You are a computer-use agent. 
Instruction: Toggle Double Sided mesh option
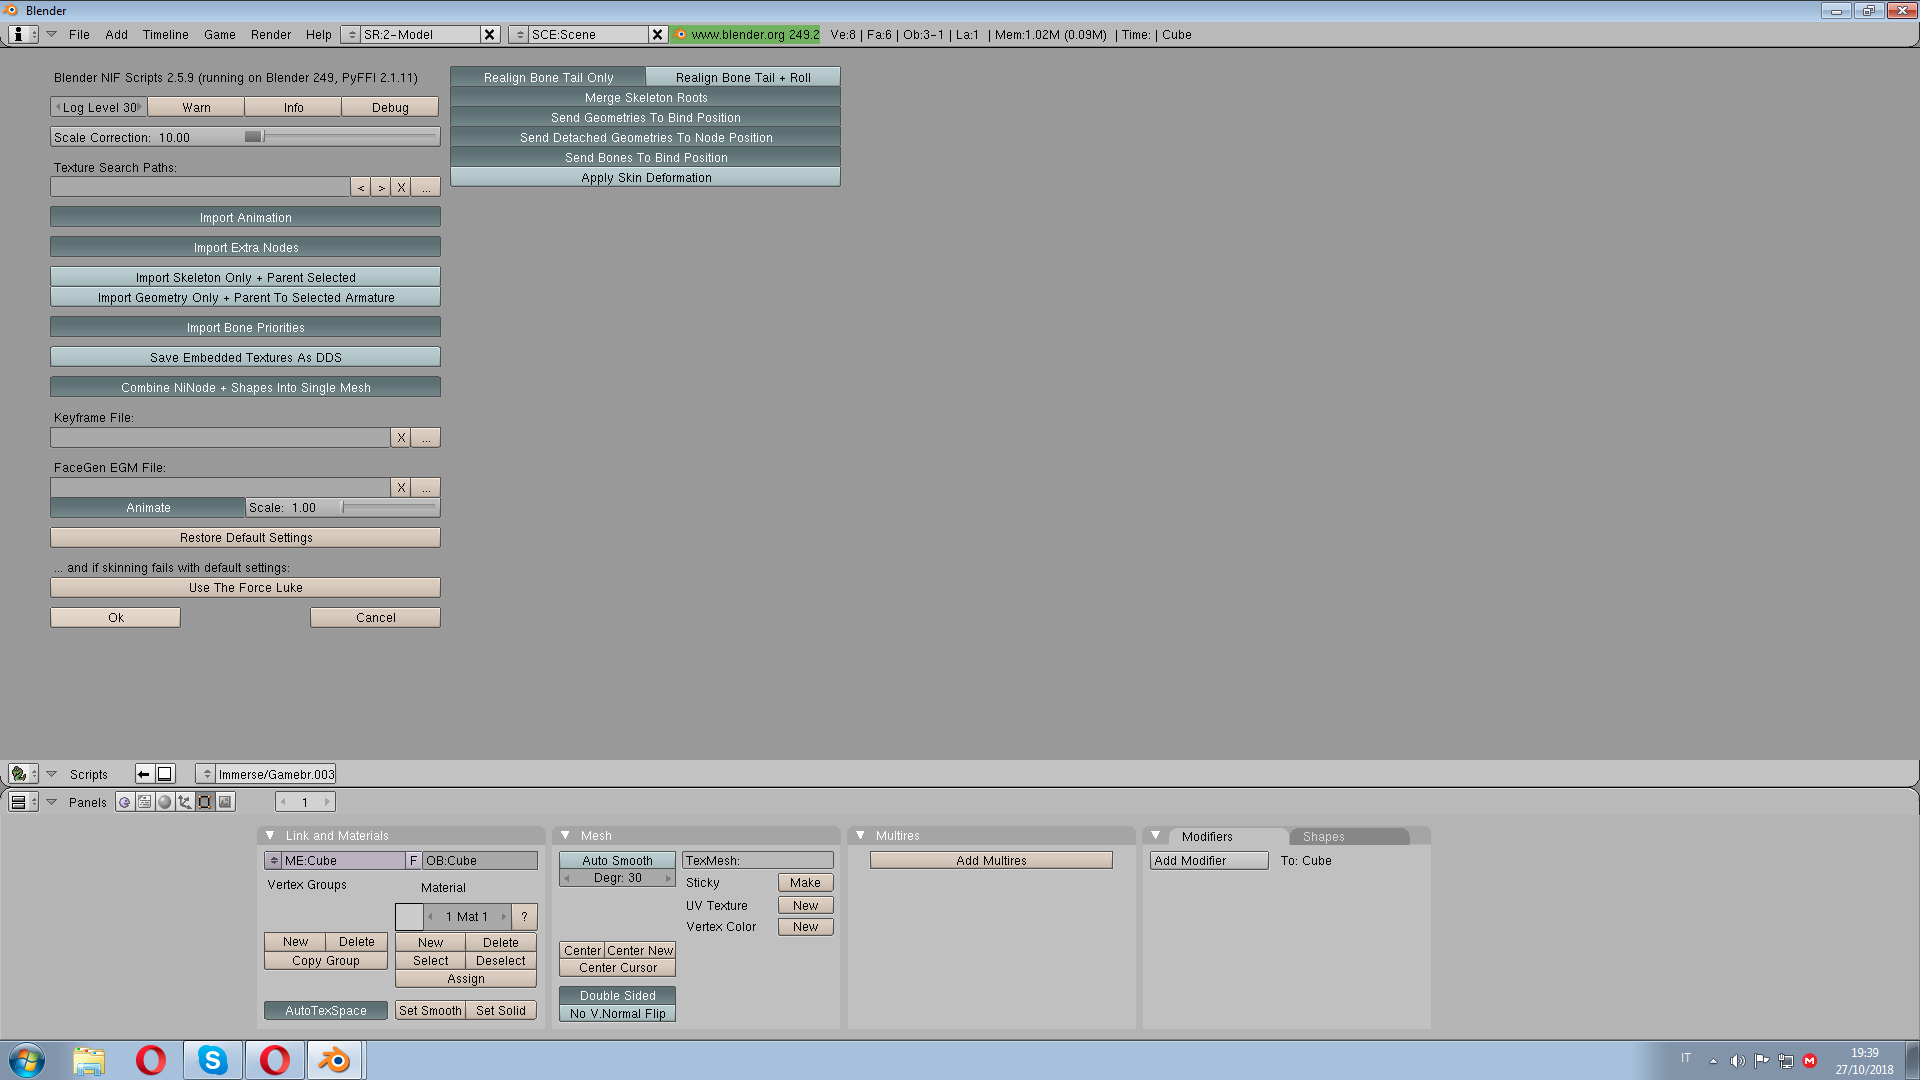617,996
